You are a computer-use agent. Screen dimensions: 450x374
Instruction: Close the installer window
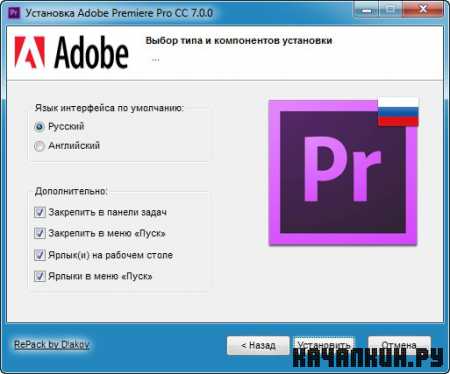423,9
